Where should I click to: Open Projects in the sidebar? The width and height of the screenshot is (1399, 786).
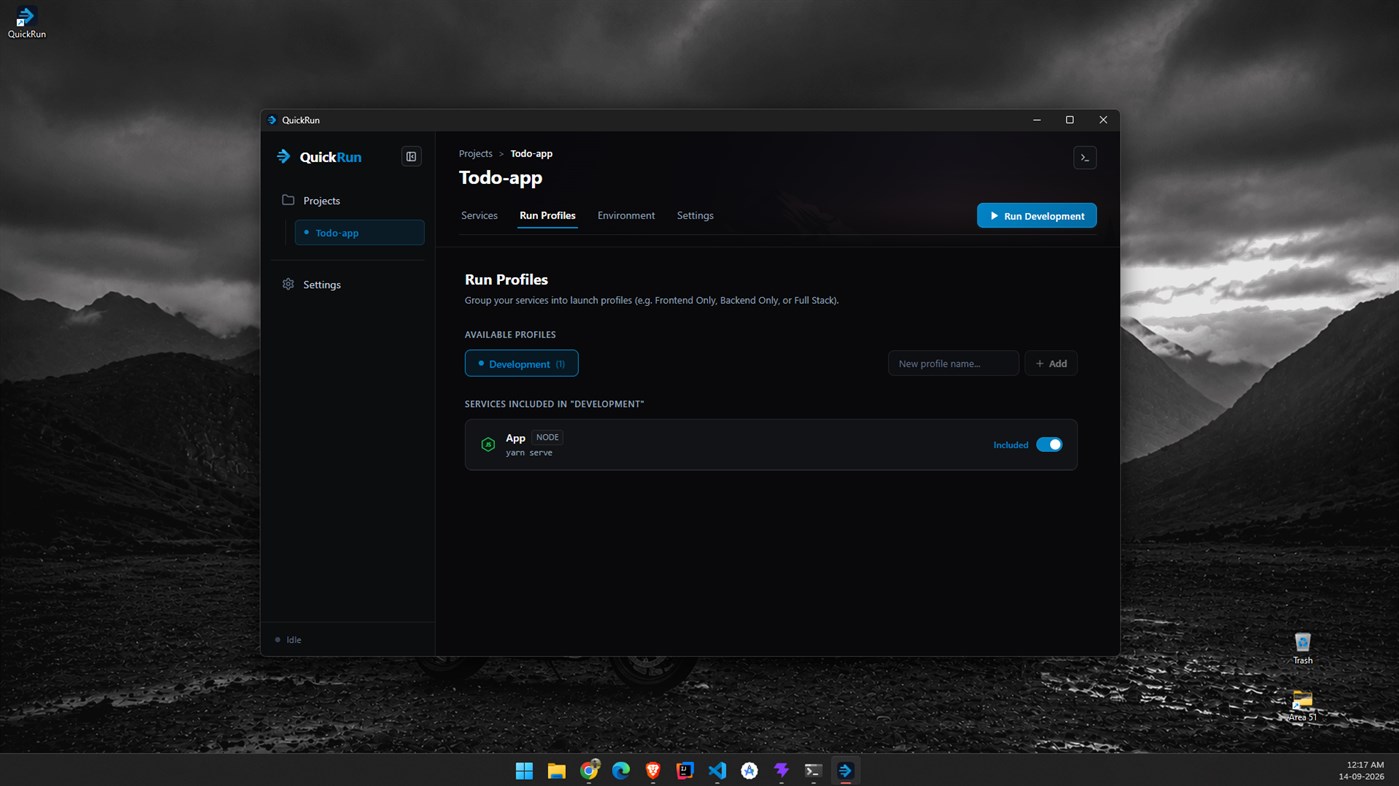[x=321, y=201]
